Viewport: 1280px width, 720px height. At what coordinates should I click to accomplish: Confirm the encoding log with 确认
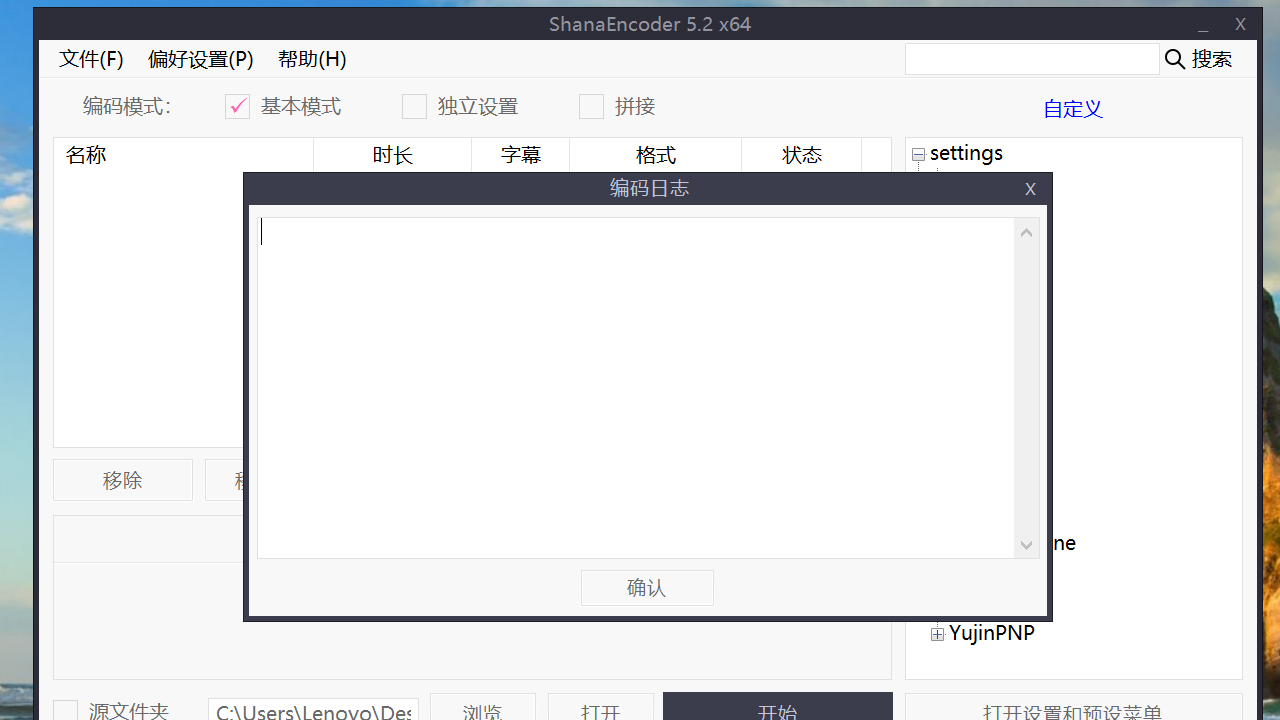pyautogui.click(x=647, y=587)
